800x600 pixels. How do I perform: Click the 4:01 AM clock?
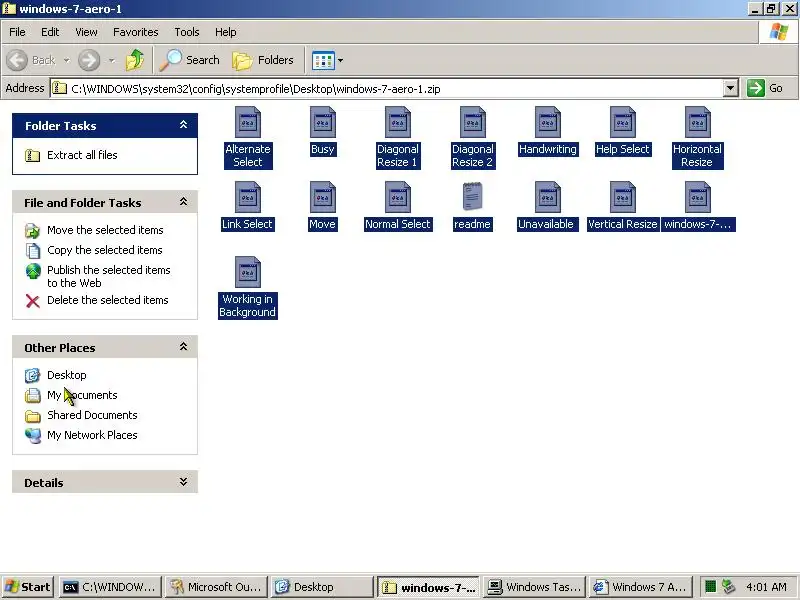[x=766, y=587]
